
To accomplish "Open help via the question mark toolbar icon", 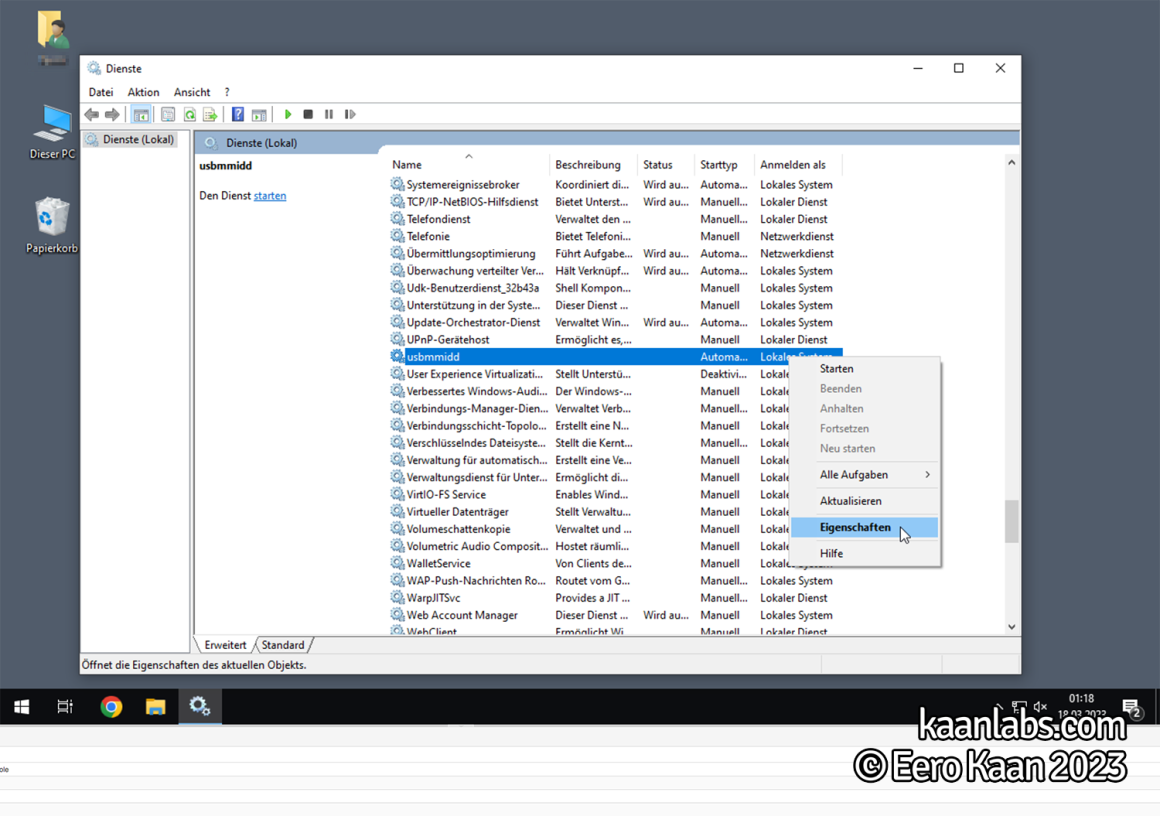I will [237, 114].
